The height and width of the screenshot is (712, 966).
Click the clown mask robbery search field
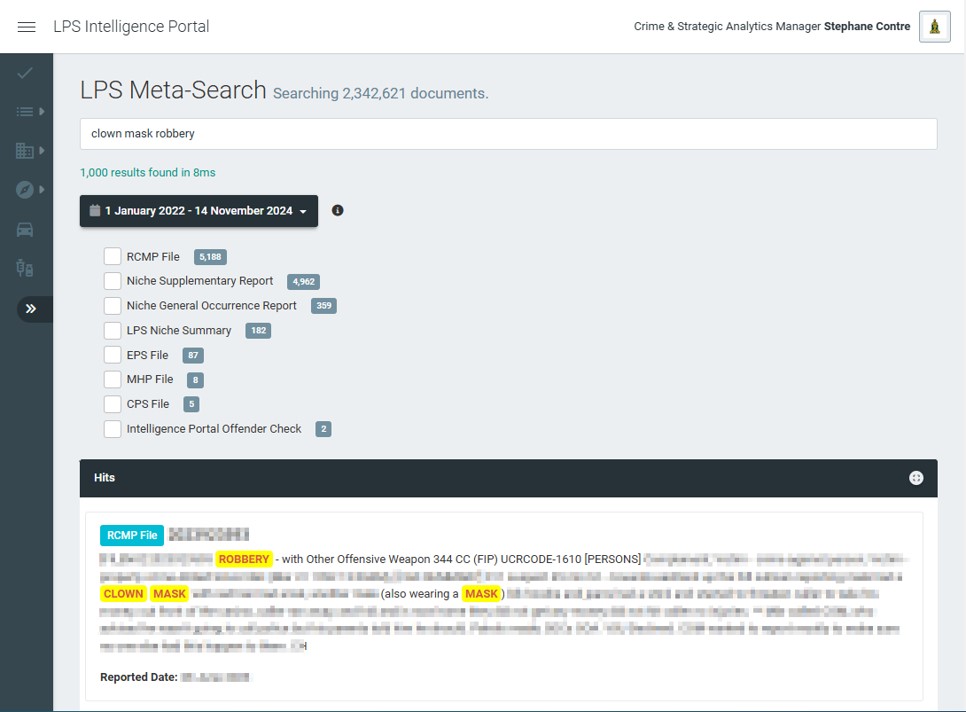tap(508, 134)
